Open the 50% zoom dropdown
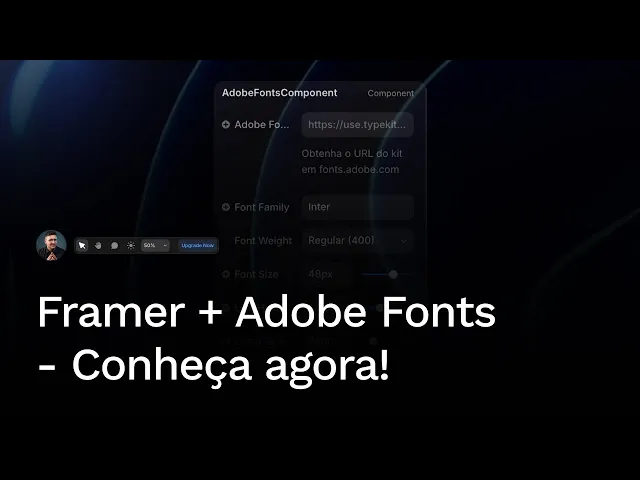 (155, 245)
